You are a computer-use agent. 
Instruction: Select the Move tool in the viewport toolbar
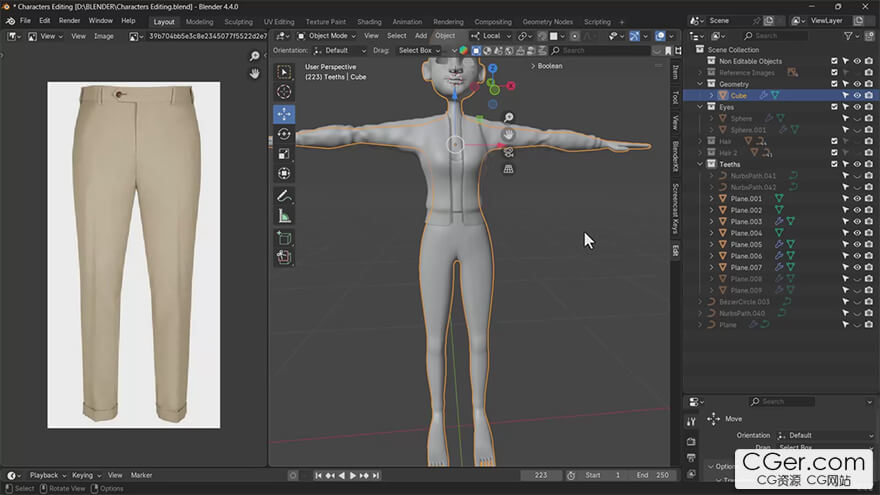[284, 114]
